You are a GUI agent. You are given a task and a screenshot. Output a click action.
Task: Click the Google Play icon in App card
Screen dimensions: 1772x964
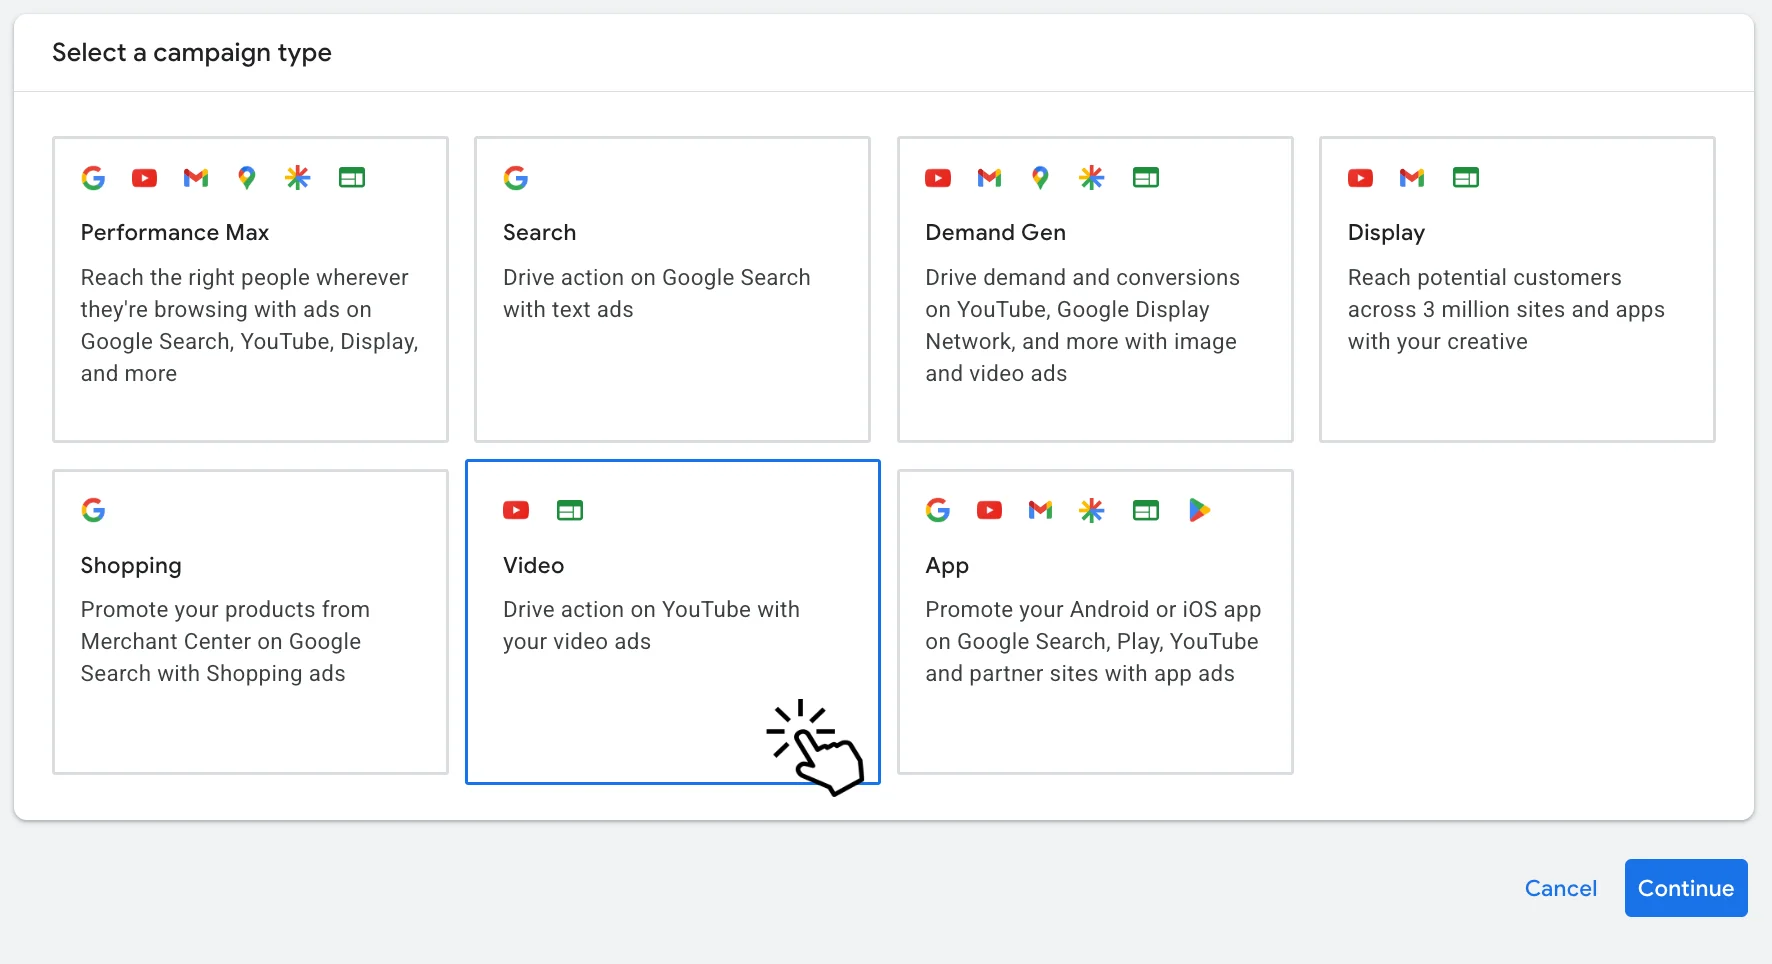(1199, 510)
